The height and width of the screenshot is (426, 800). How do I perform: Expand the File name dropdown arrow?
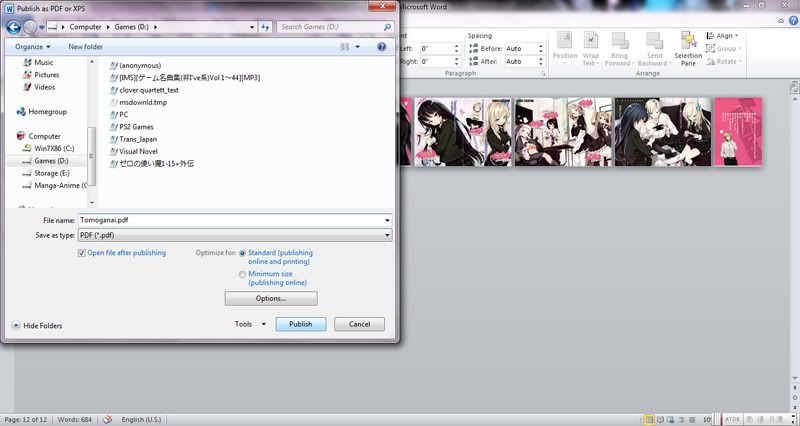pos(387,220)
